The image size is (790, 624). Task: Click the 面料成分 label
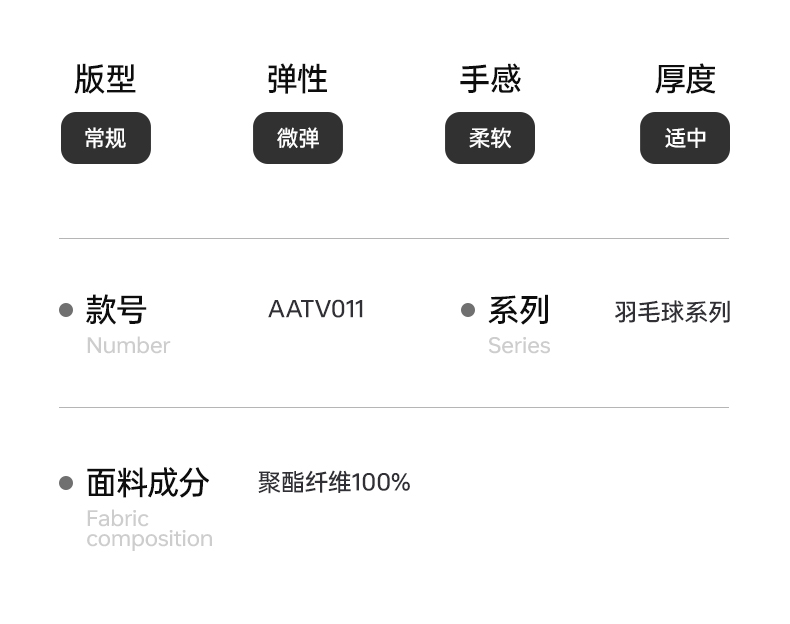coord(148,483)
